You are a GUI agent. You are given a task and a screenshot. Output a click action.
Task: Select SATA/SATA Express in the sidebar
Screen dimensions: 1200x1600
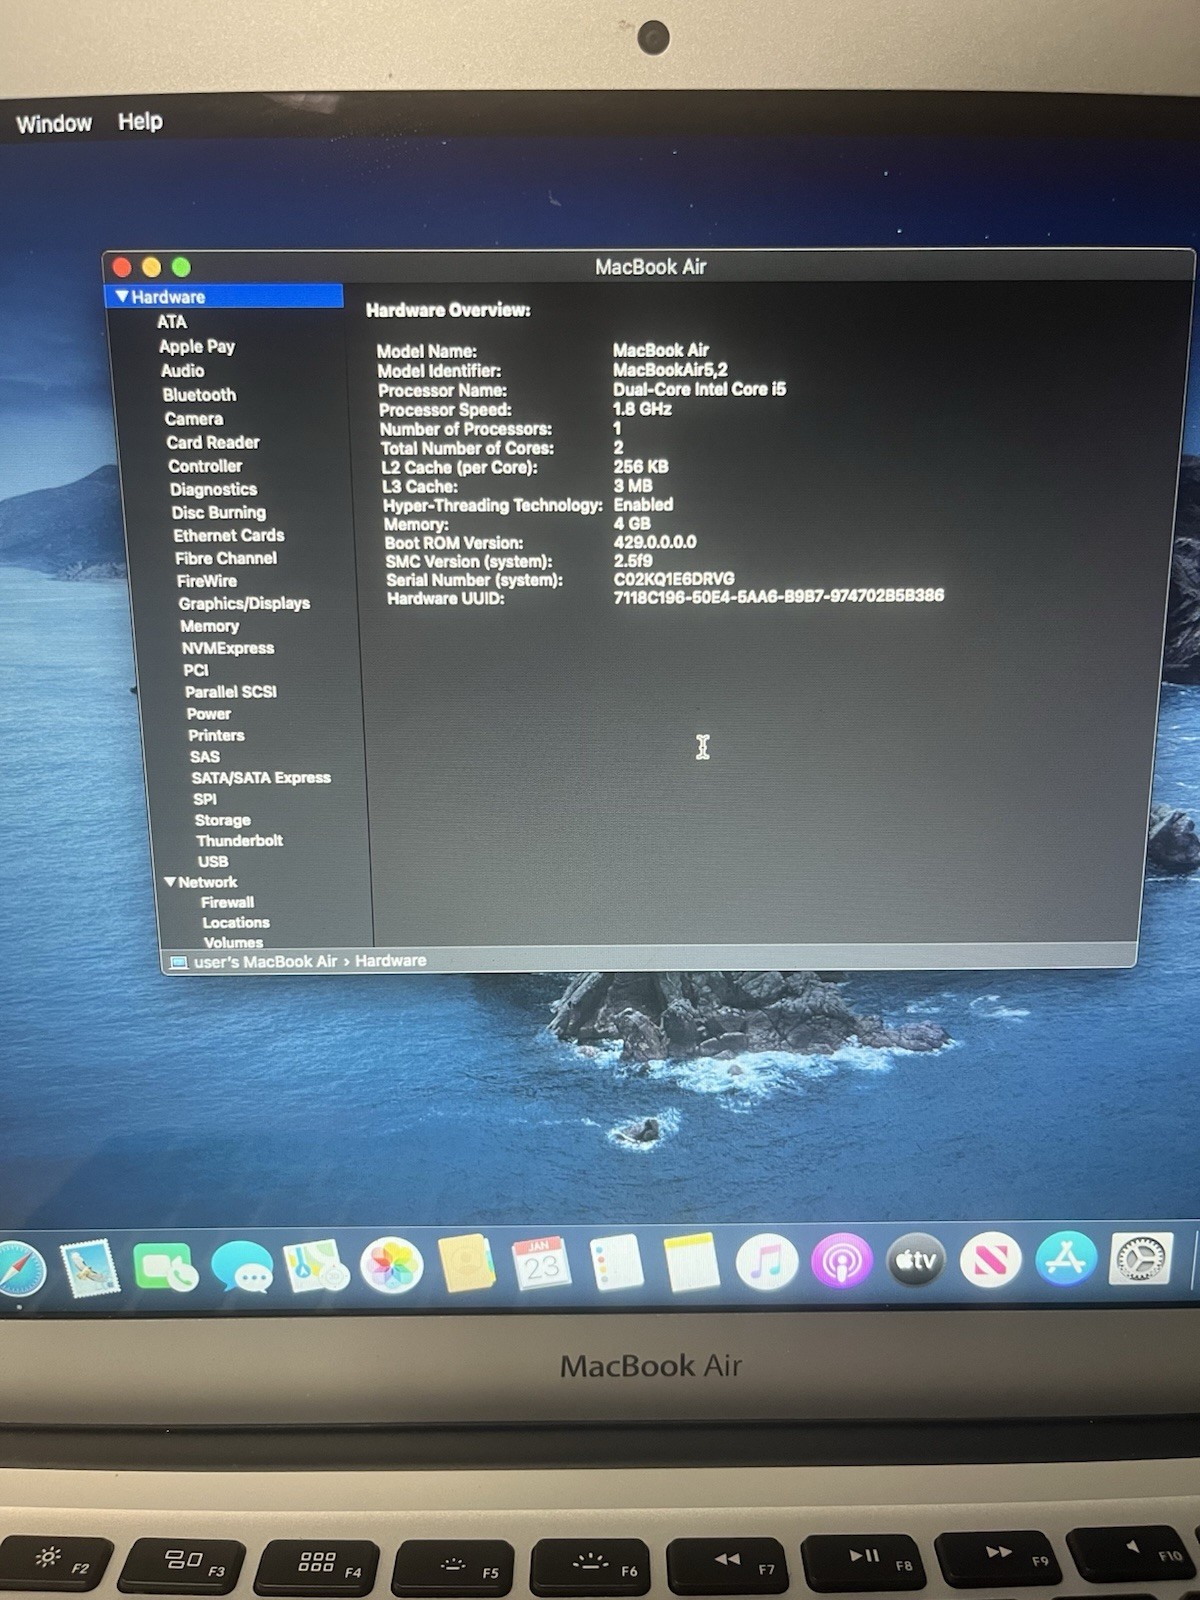261,778
